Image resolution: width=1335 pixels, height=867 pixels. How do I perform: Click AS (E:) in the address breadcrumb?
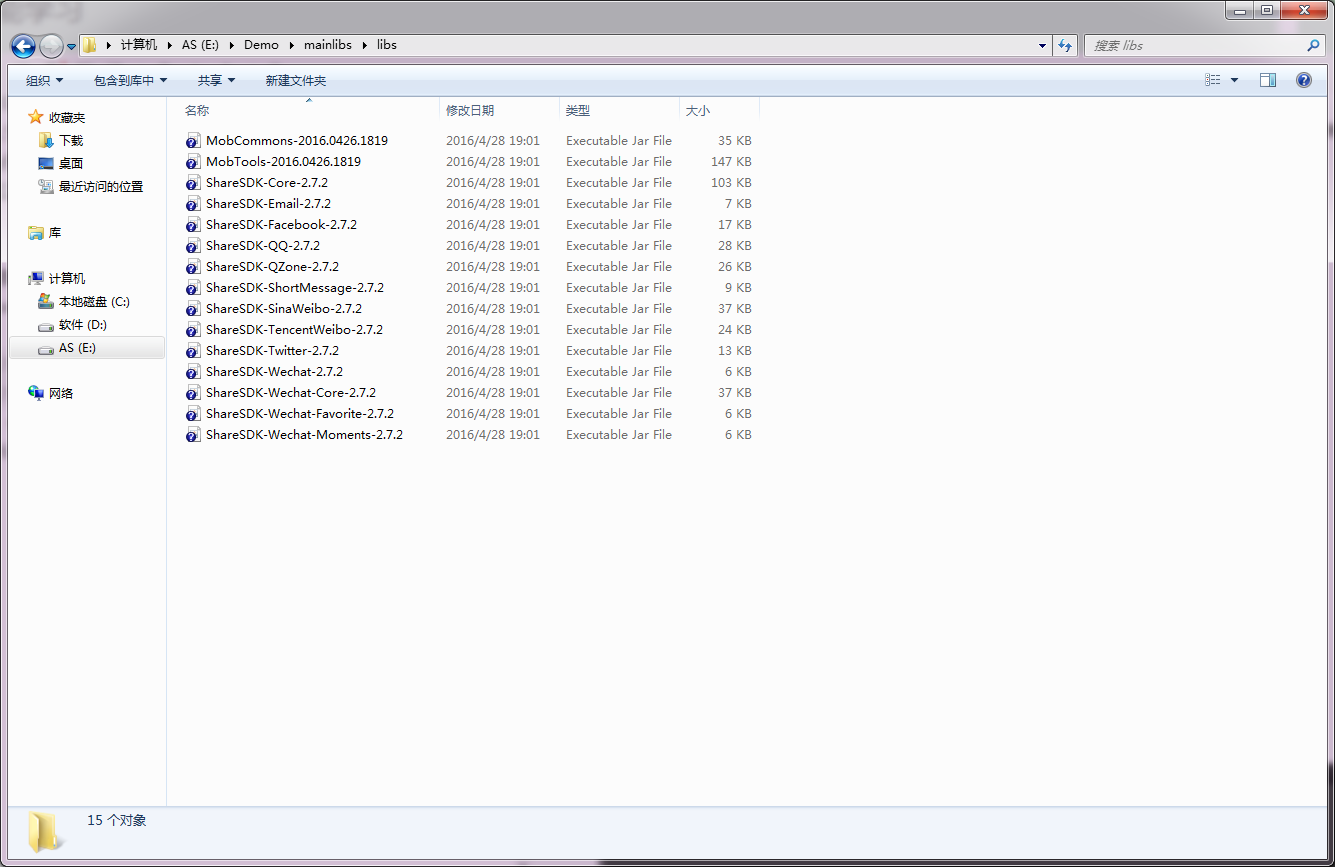point(200,45)
